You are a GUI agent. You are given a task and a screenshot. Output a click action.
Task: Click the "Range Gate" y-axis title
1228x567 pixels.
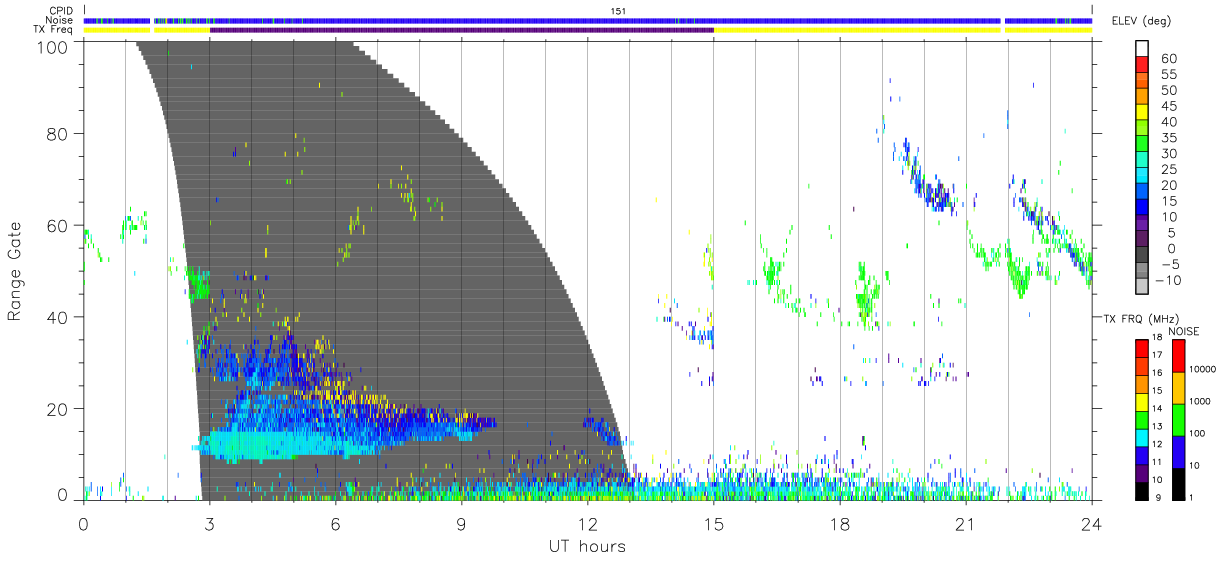[x=16, y=272]
